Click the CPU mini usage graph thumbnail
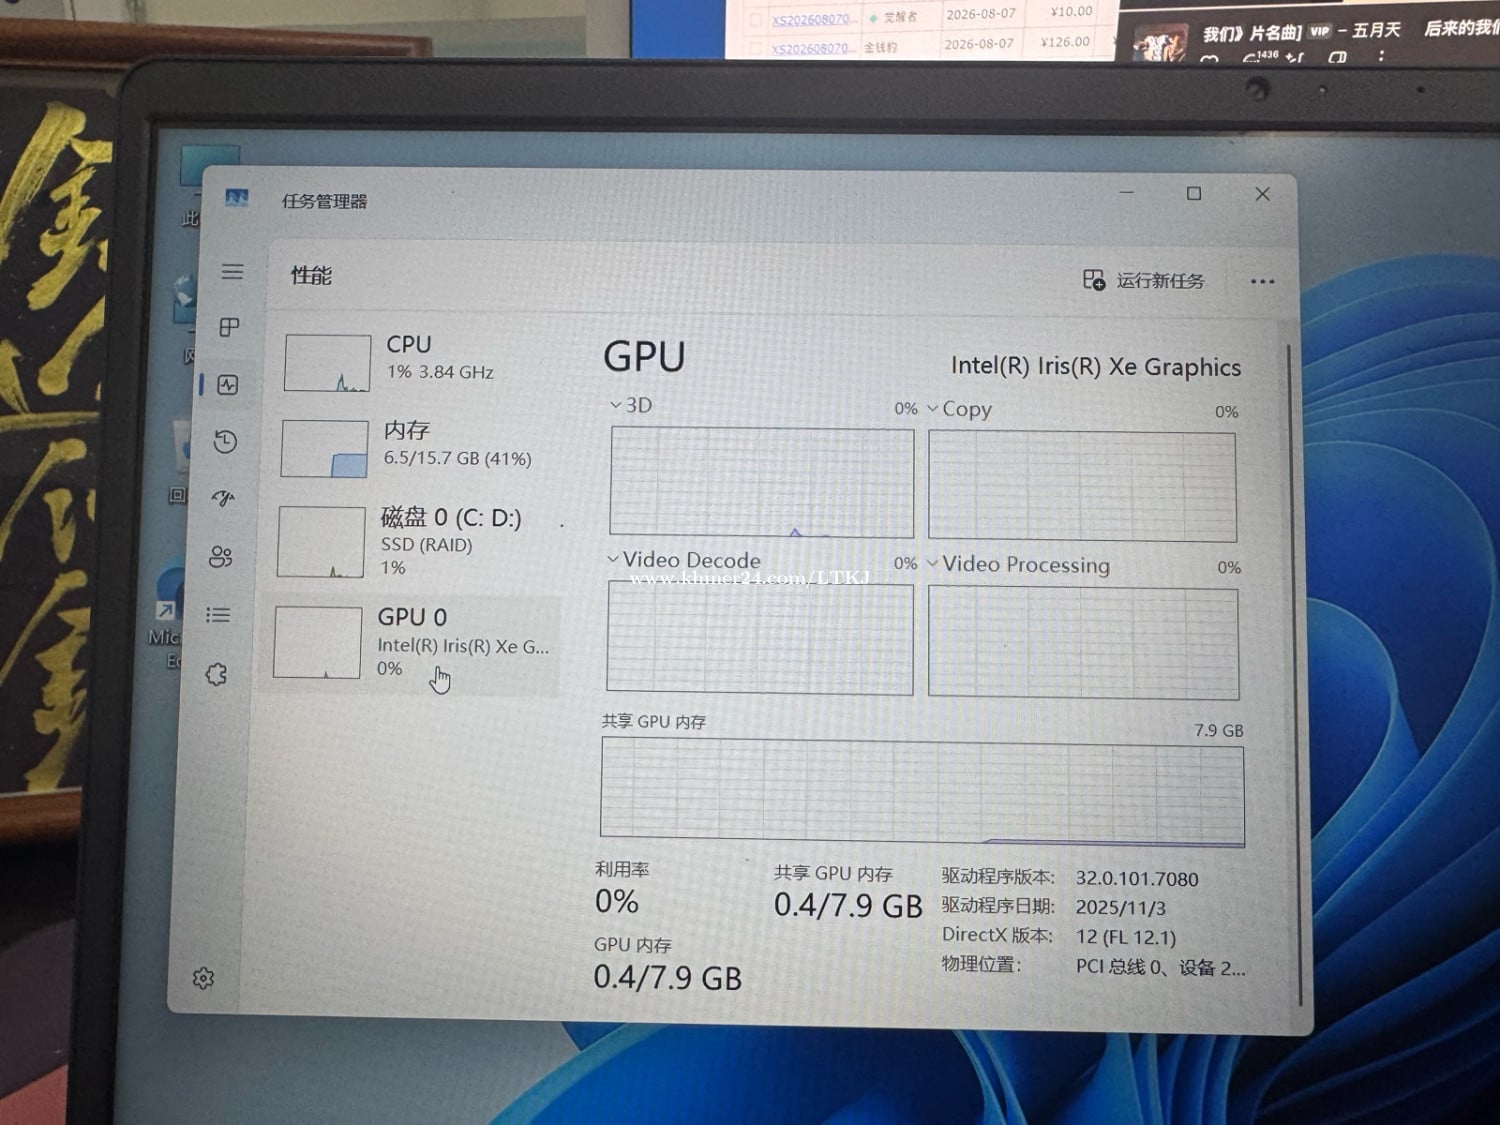This screenshot has width=1500, height=1125. 327,362
